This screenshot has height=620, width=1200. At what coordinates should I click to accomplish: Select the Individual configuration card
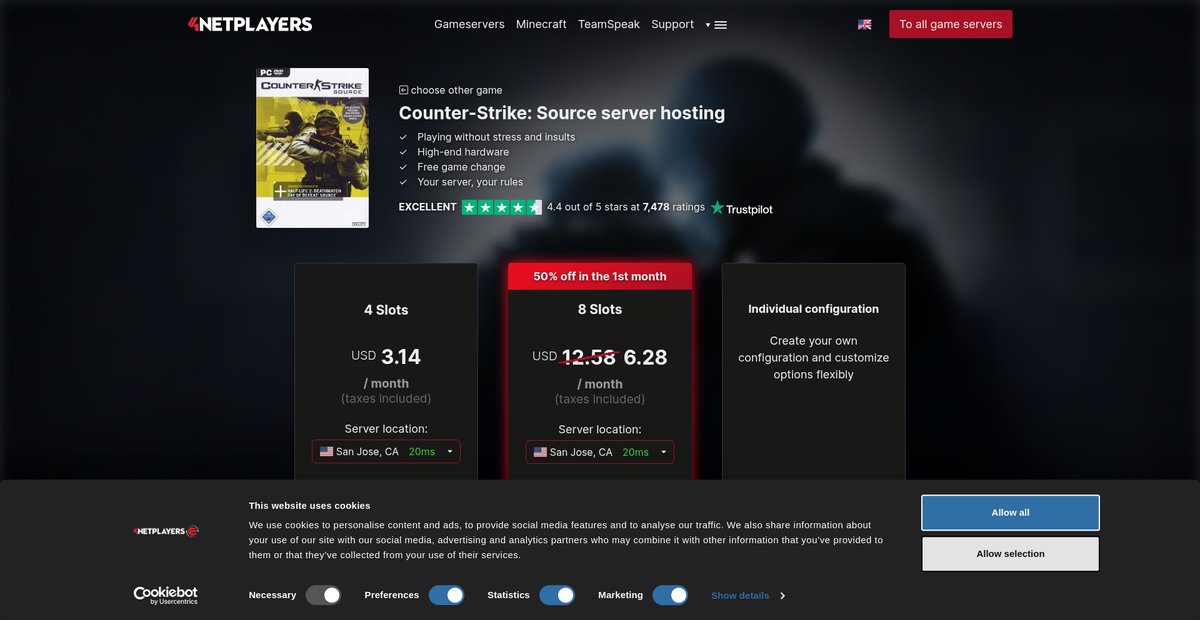814,371
